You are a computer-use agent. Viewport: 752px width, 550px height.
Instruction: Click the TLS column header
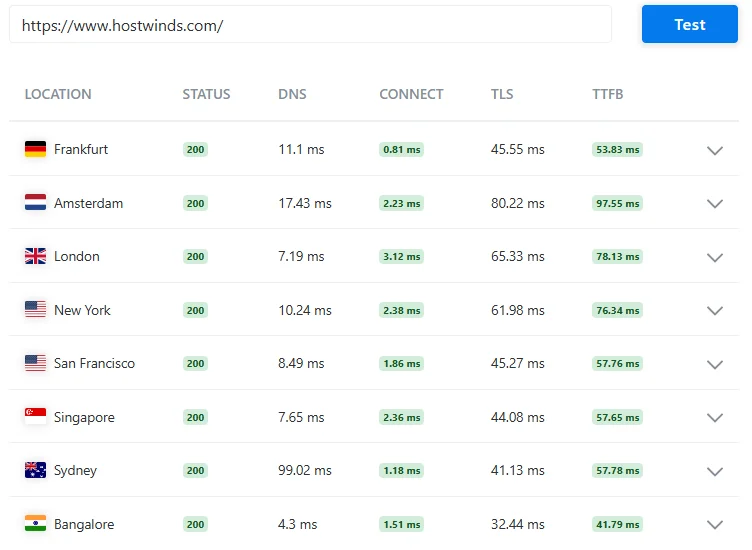point(502,94)
